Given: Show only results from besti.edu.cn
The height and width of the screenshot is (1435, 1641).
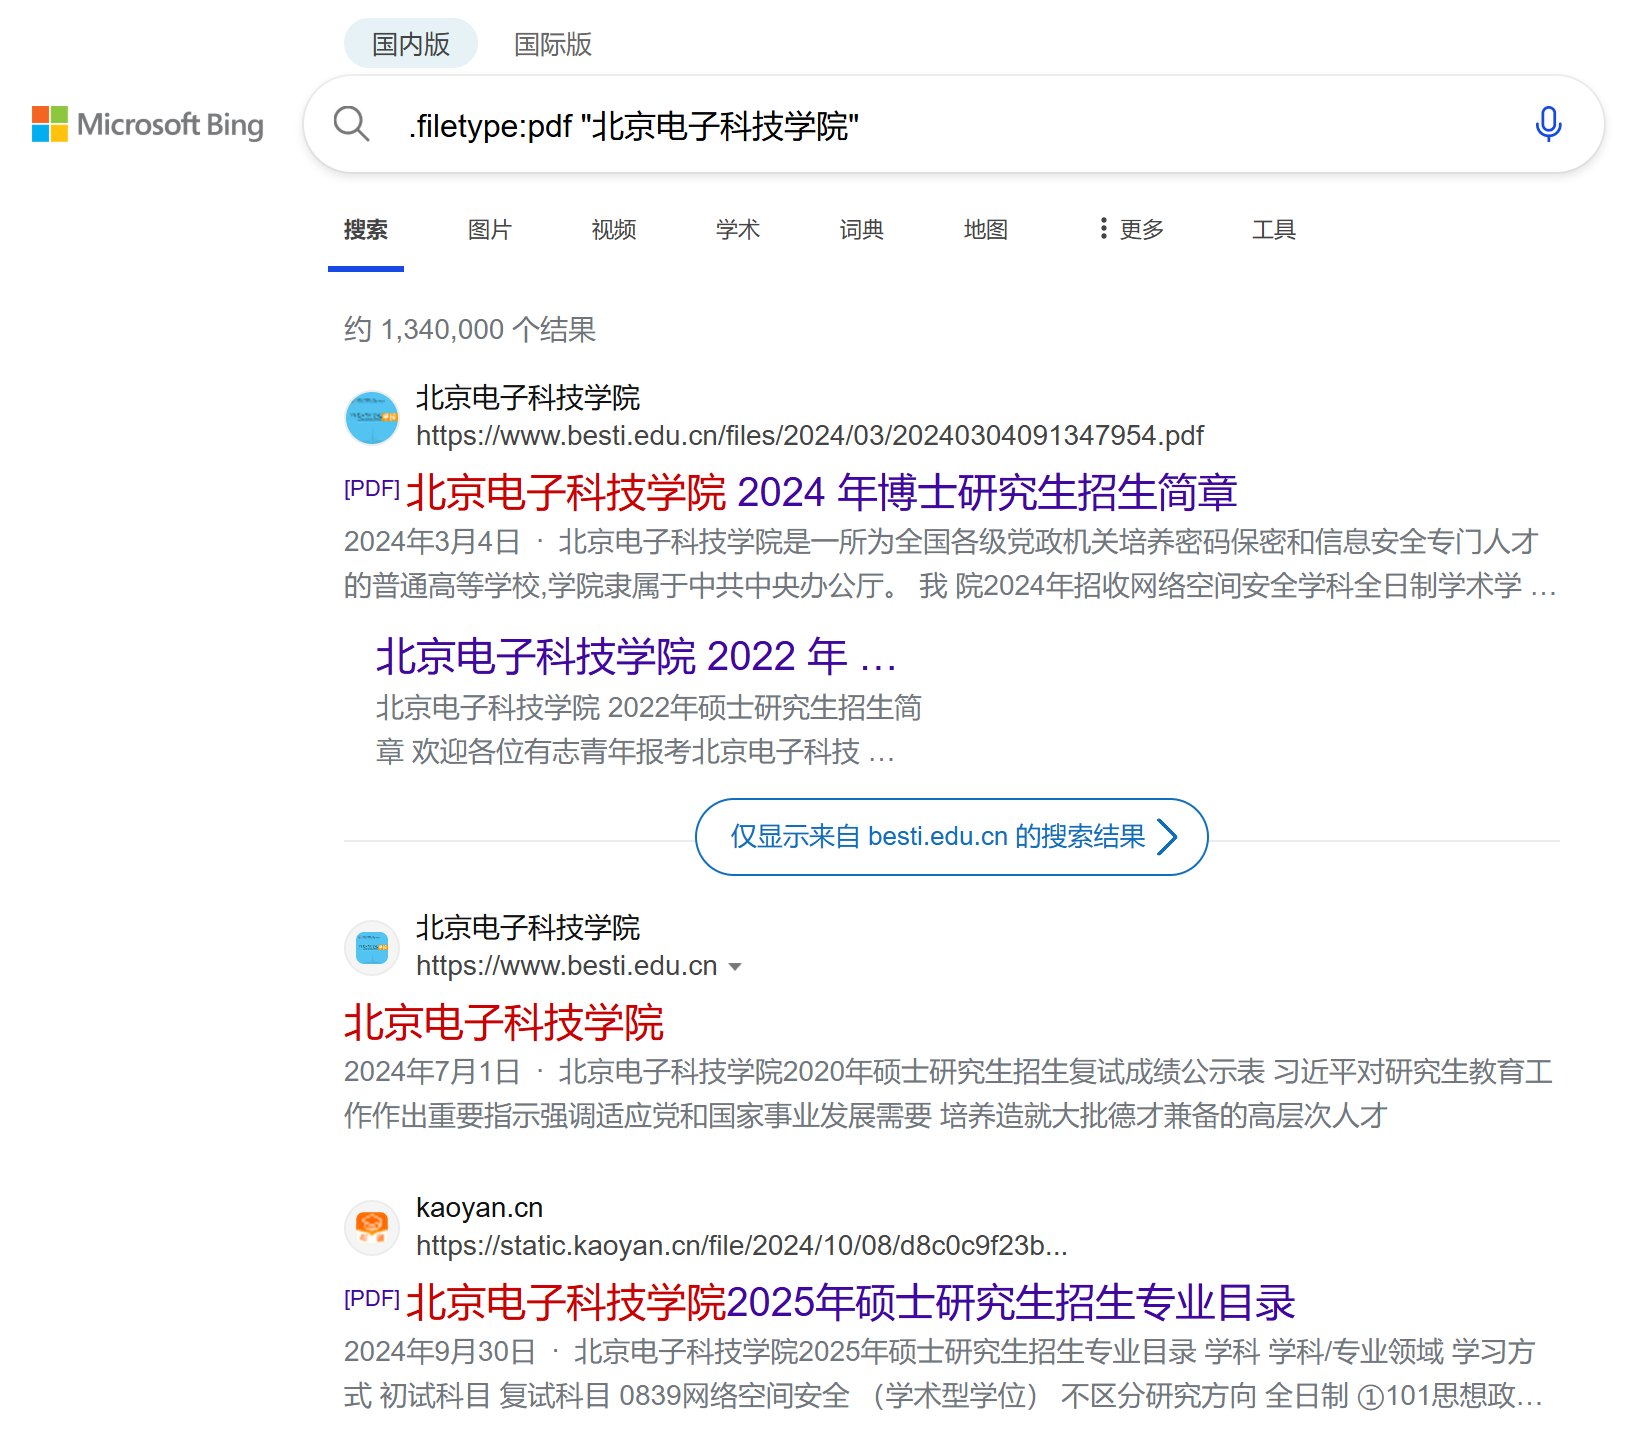Looking at the screenshot, I should click(x=952, y=837).
